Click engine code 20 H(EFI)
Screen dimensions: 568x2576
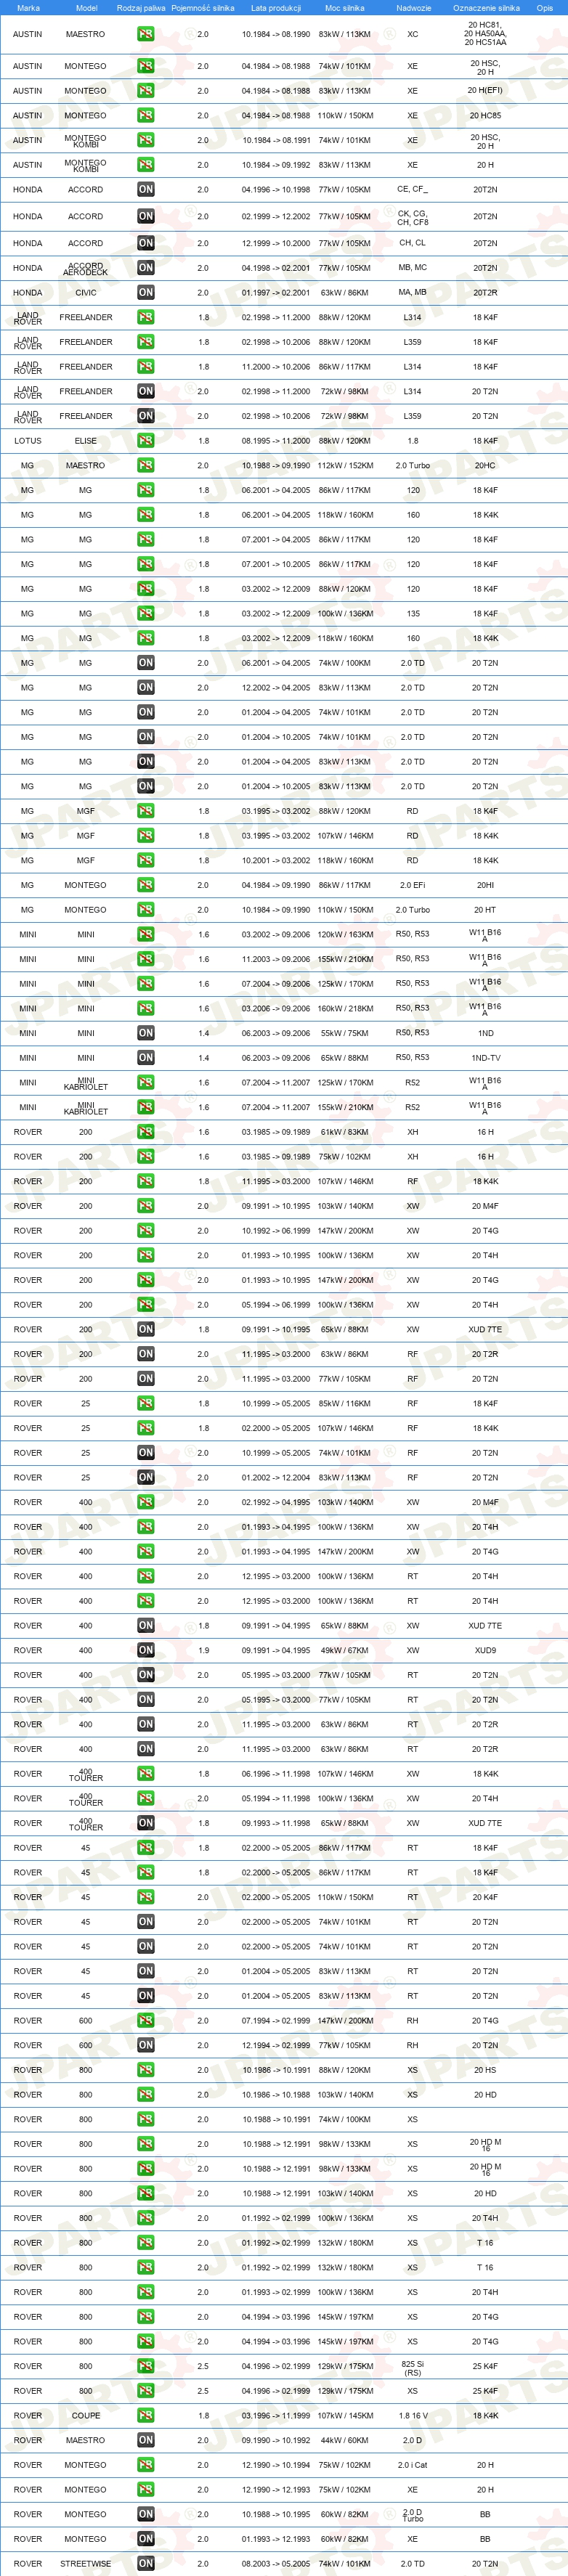[x=485, y=91]
